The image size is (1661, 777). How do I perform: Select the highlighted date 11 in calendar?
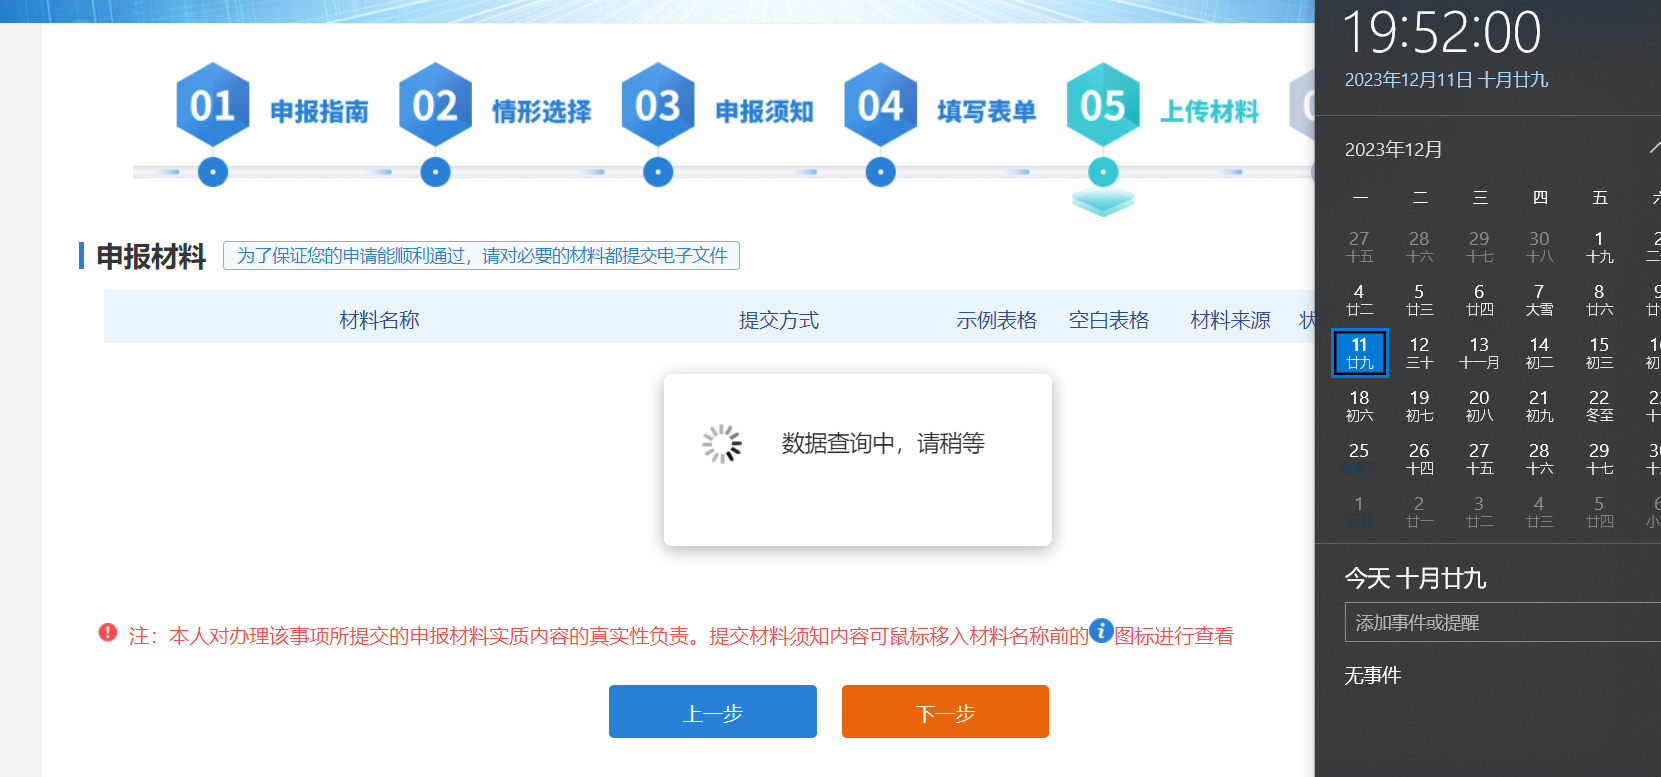(1360, 352)
